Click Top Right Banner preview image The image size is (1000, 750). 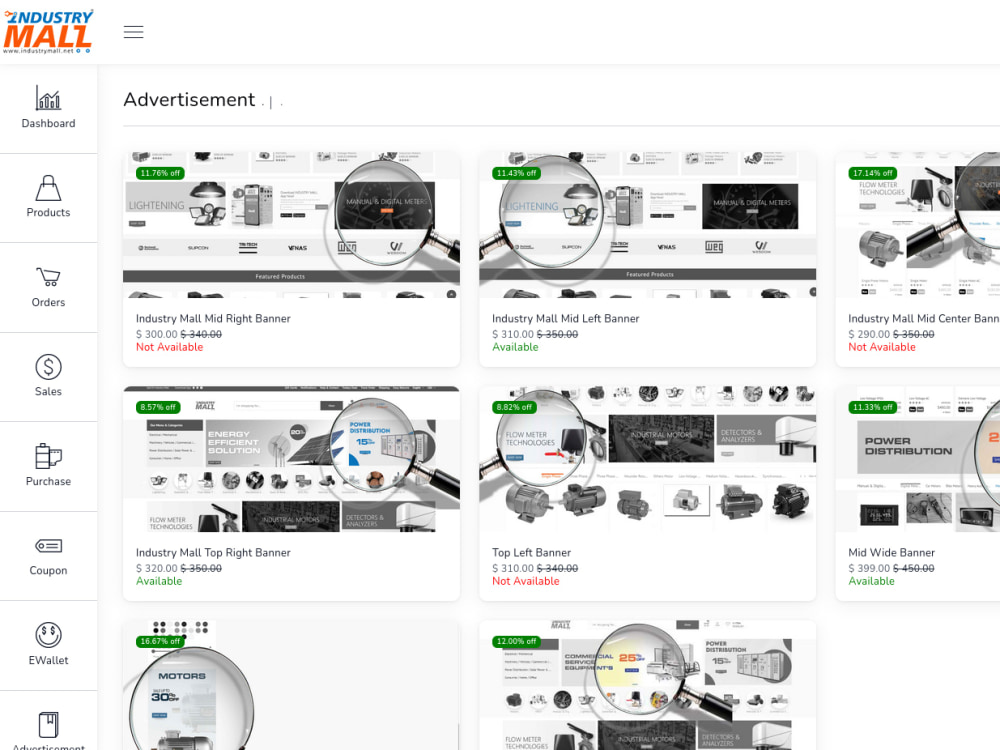click(291, 459)
